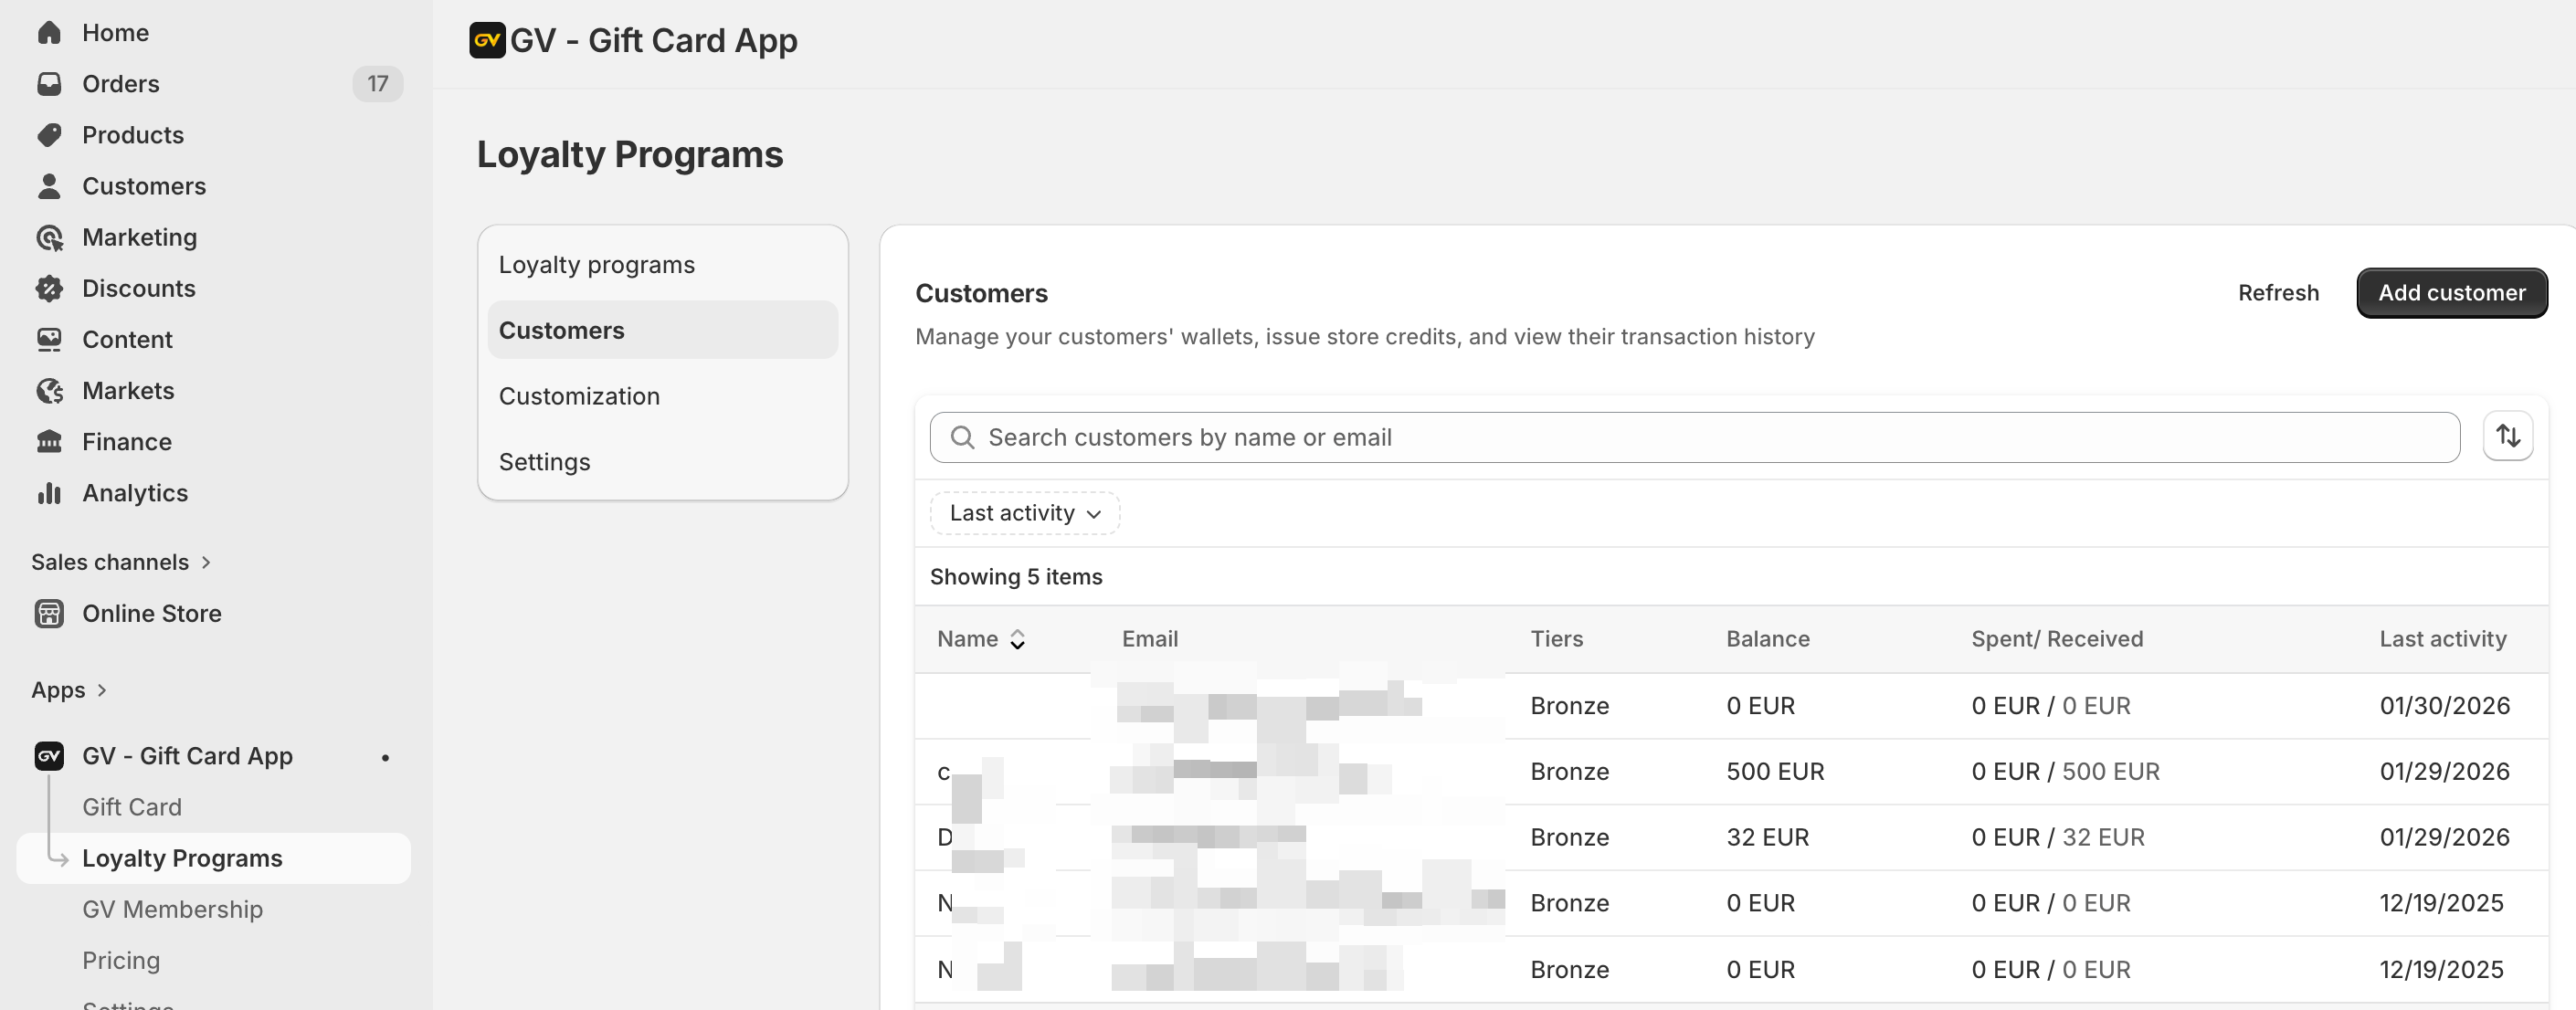
Task: Click the Home house icon
Action: [49, 33]
